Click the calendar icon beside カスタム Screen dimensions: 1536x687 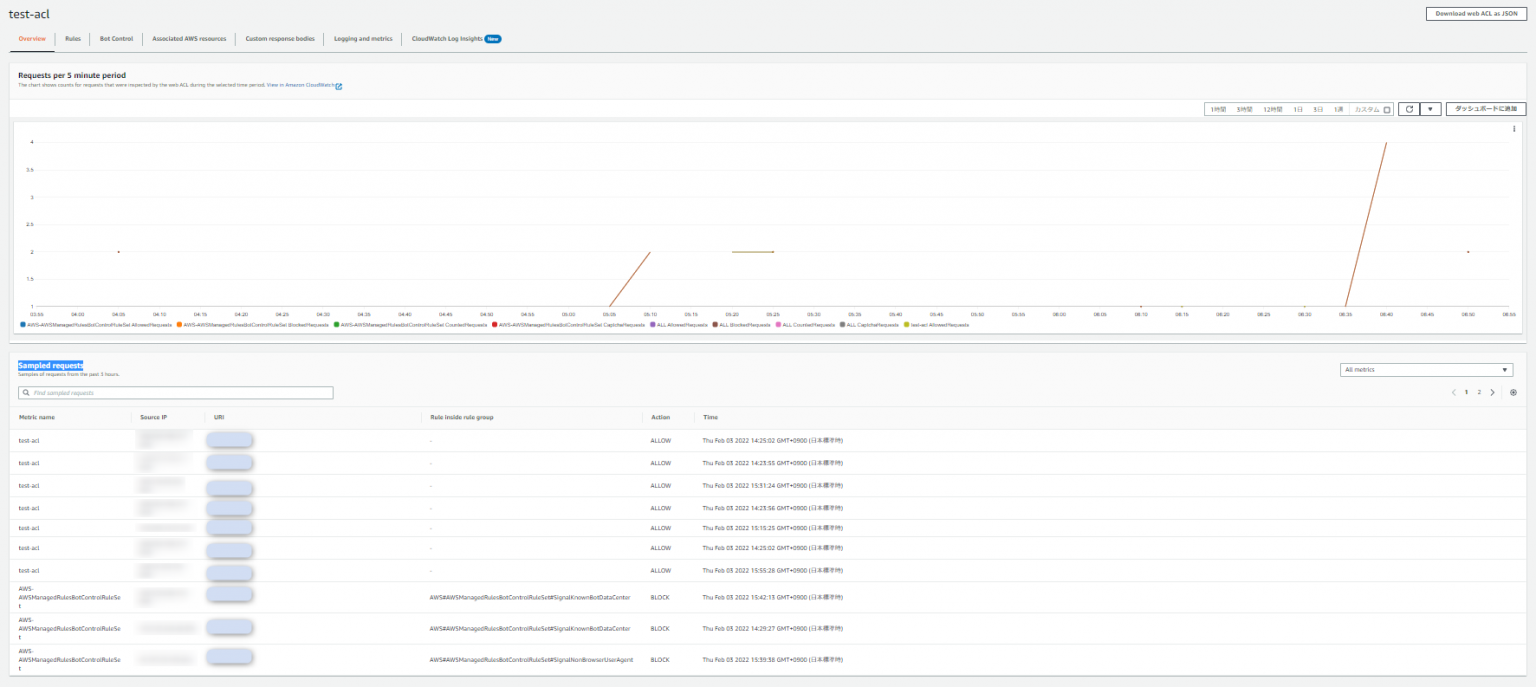(x=1386, y=109)
